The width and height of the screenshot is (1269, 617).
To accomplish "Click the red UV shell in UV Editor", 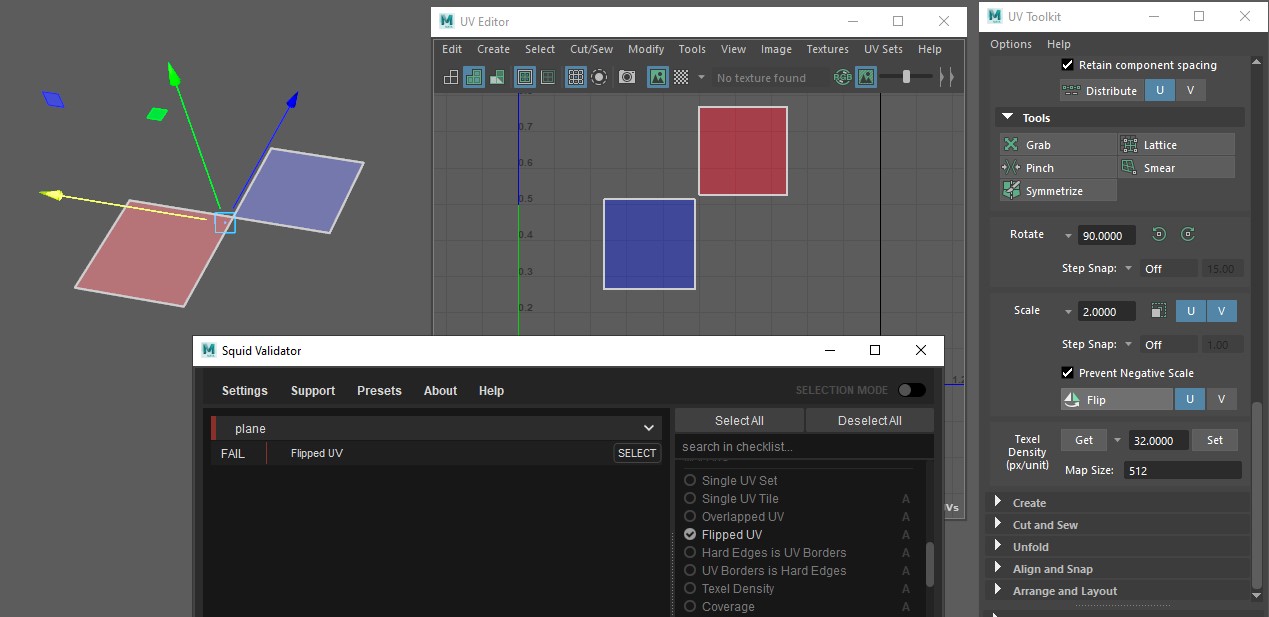I will pyautogui.click(x=743, y=151).
